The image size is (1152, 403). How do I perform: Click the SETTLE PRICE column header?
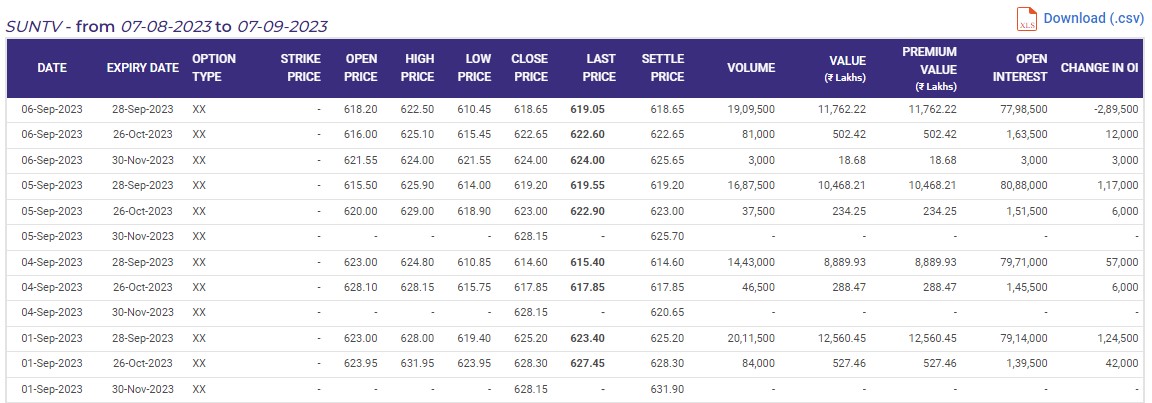coord(663,68)
